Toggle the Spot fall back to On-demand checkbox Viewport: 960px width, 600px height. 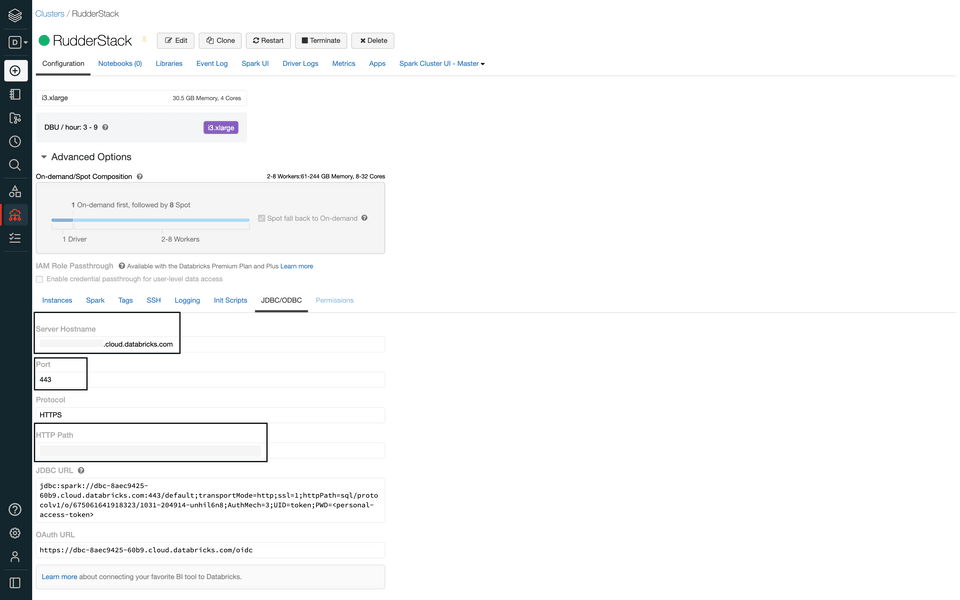coord(261,218)
